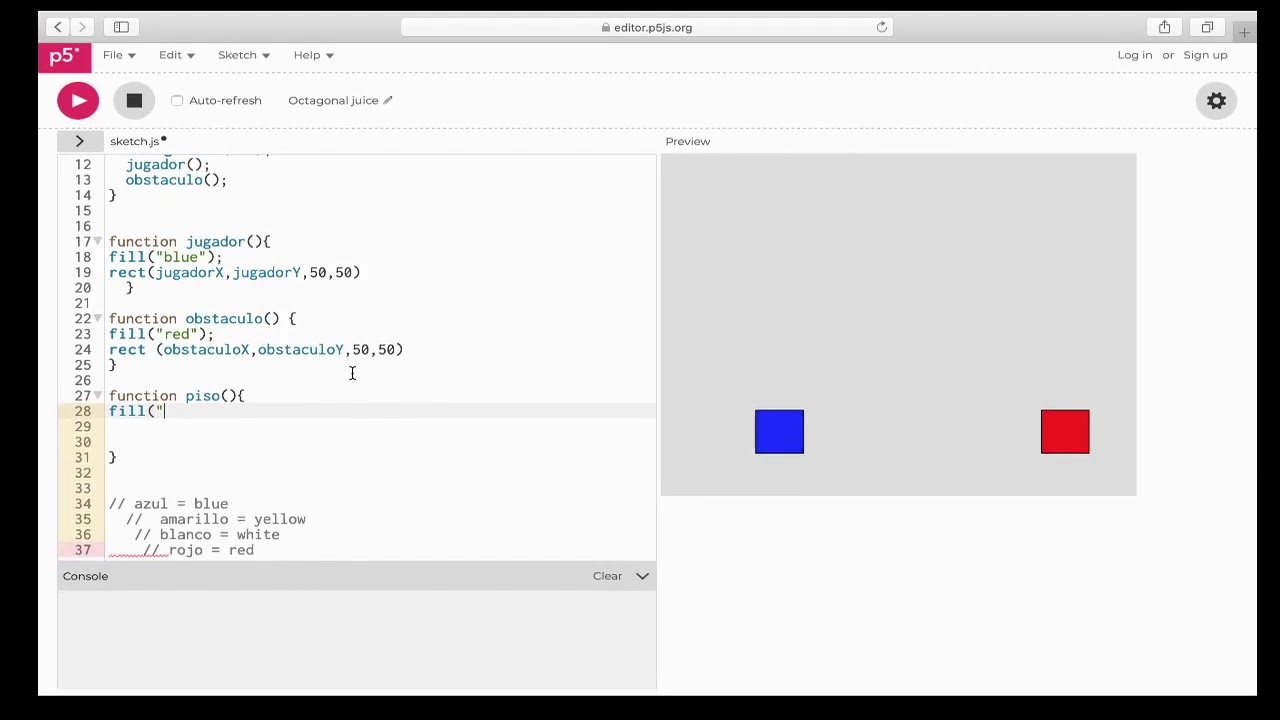Click the Safari address bar

(647, 27)
